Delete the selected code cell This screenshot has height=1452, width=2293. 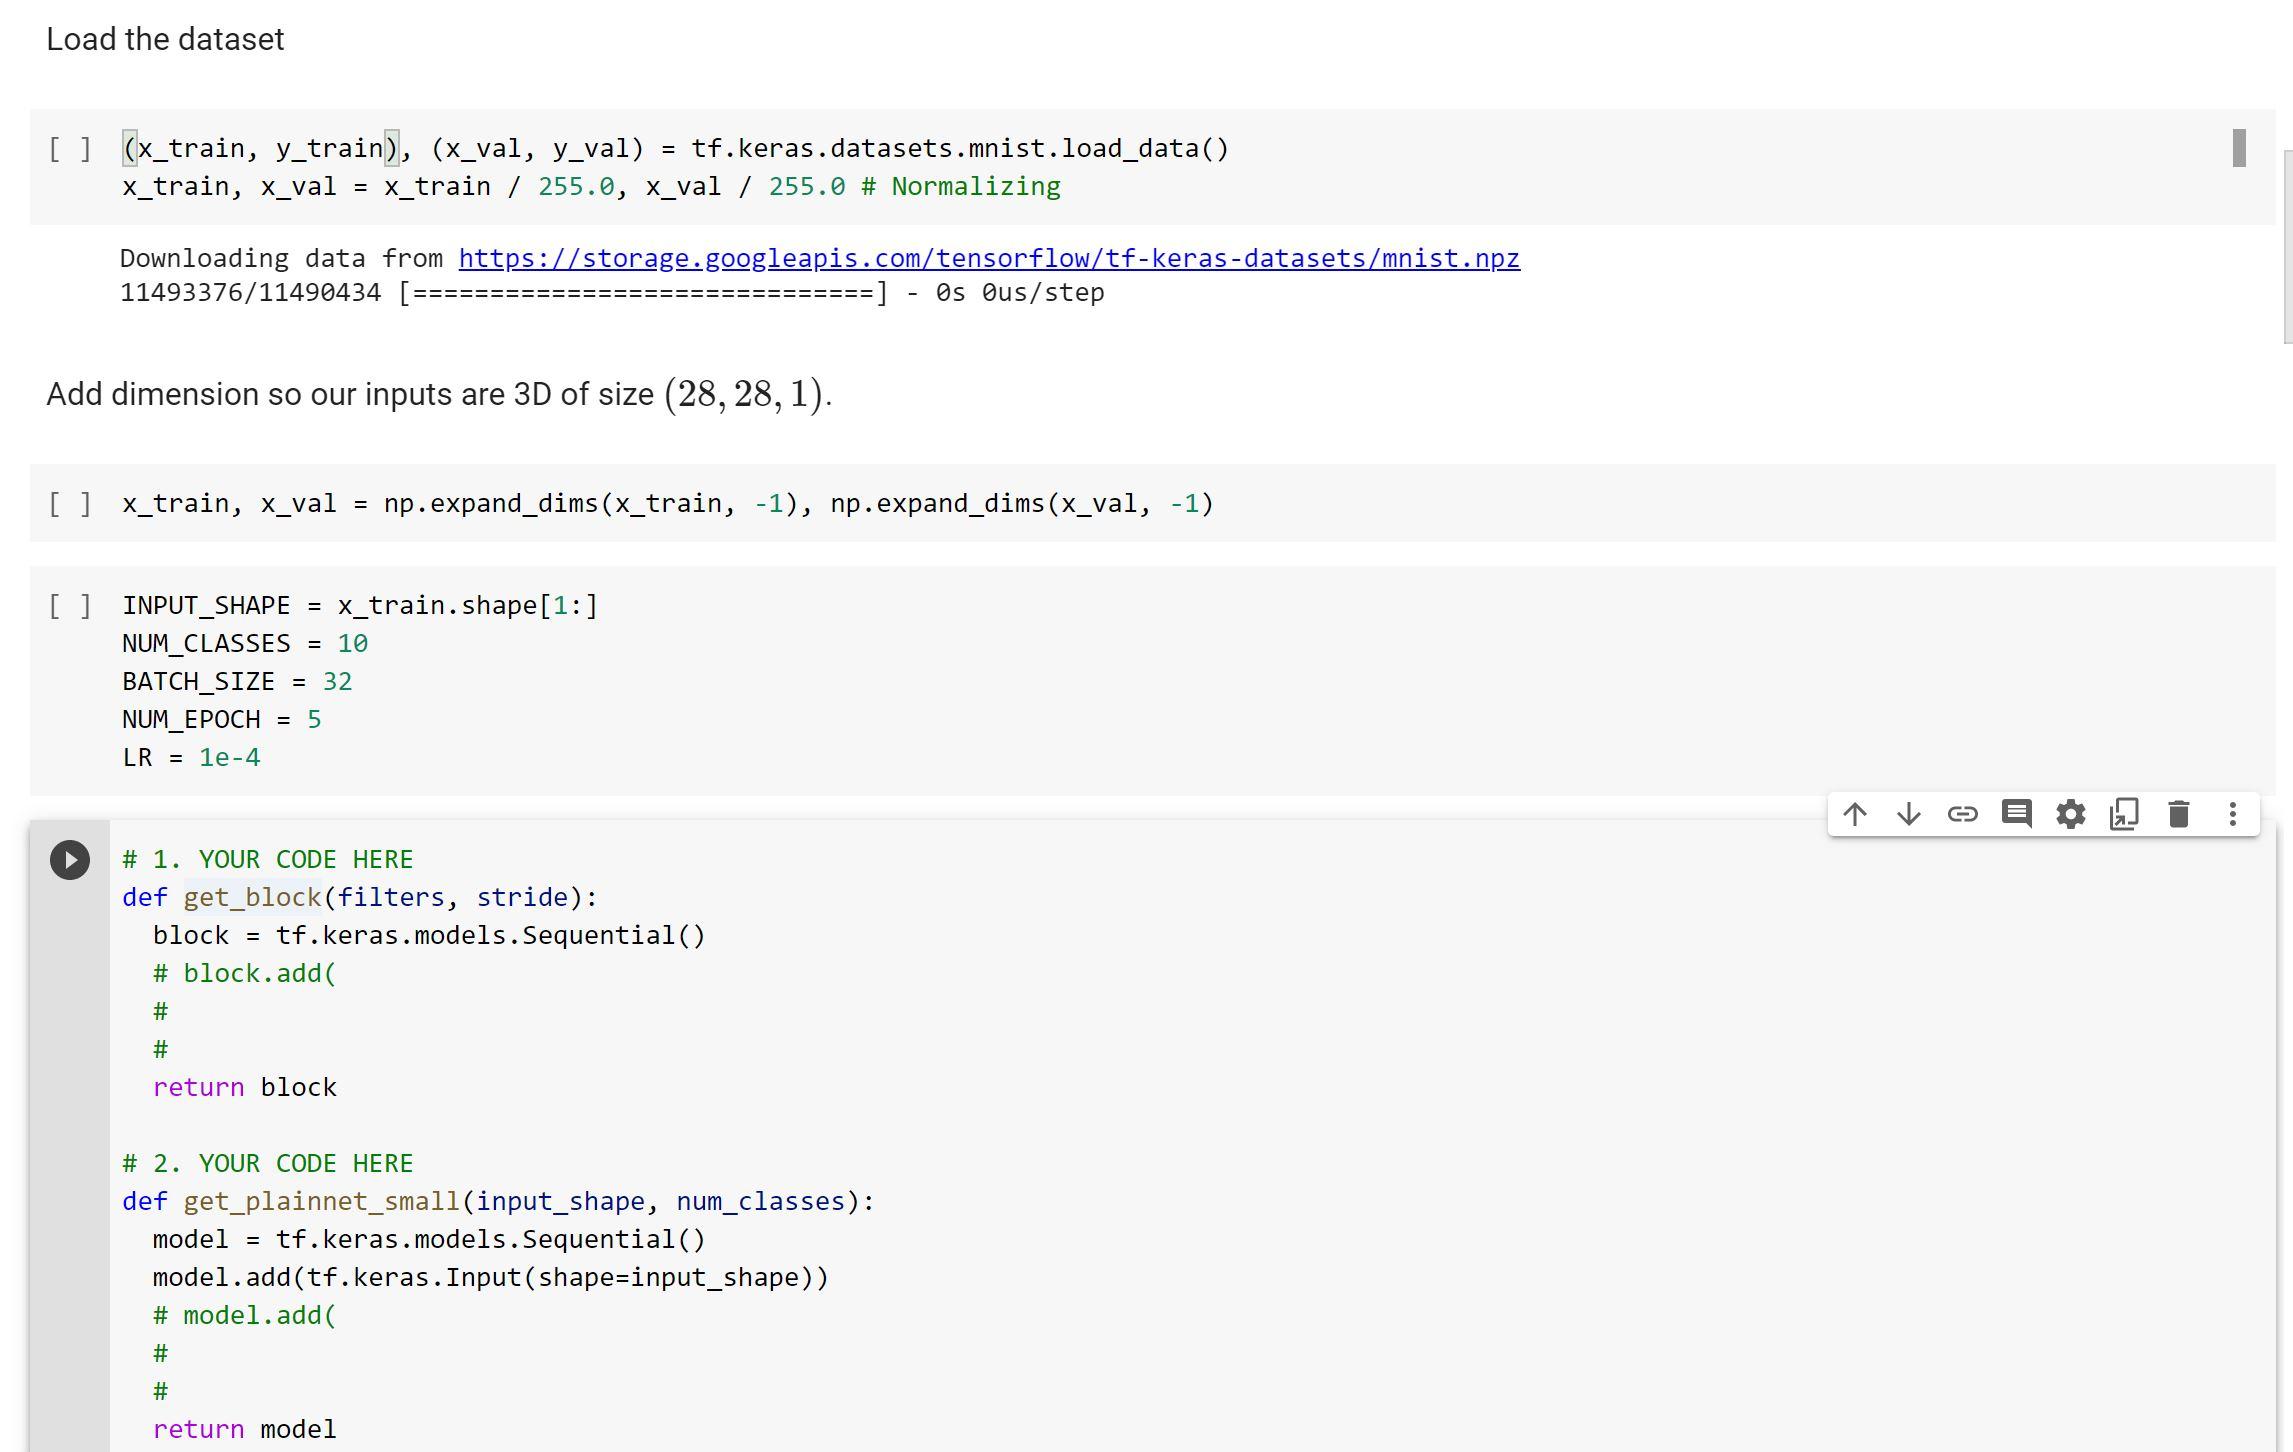coord(2178,814)
